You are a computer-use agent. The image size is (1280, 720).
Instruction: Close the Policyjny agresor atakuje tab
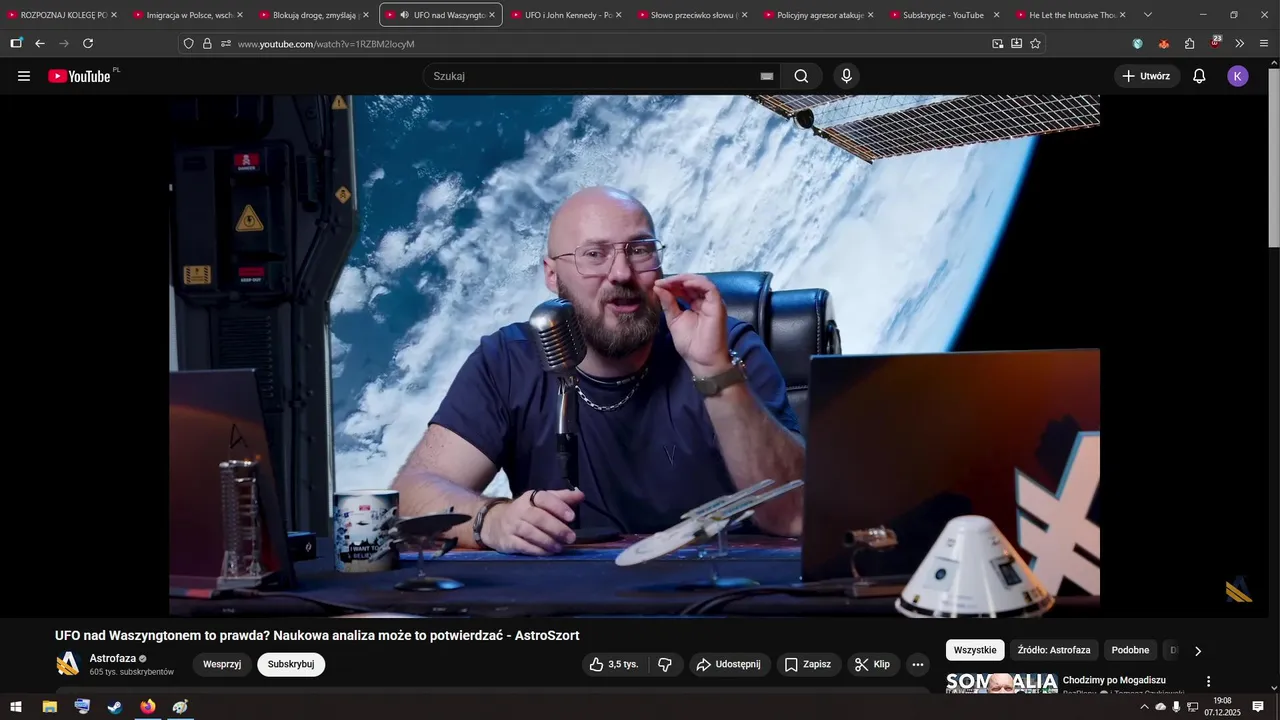click(870, 15)
